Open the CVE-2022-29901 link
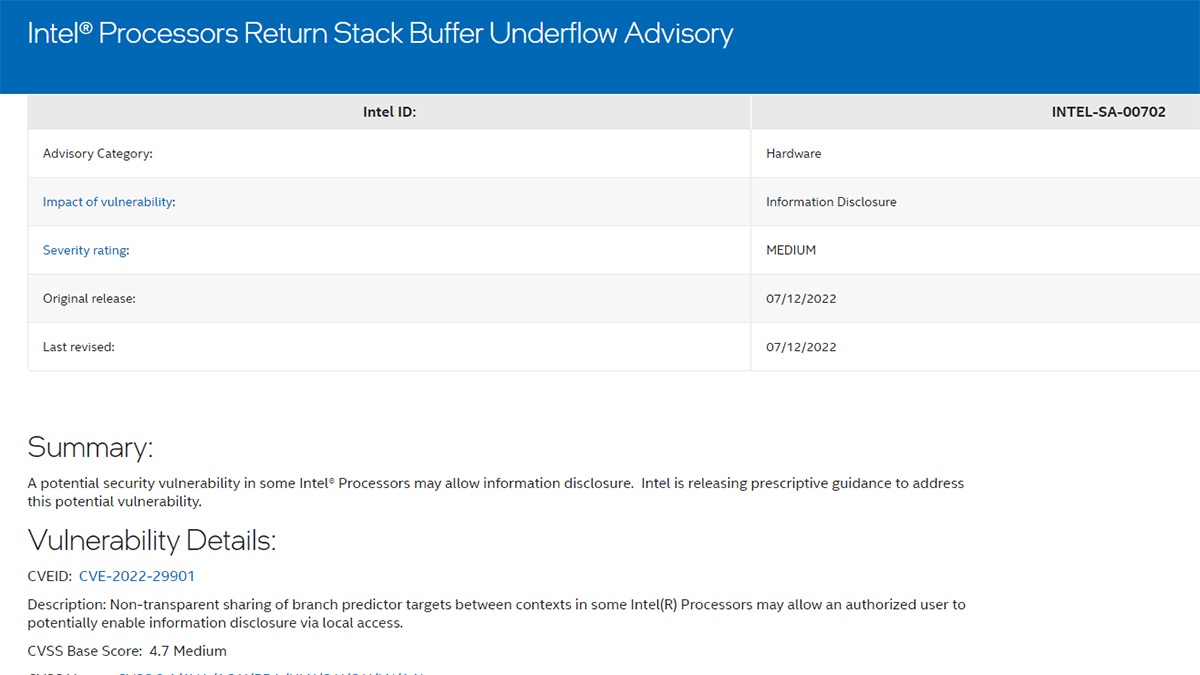 137,576
